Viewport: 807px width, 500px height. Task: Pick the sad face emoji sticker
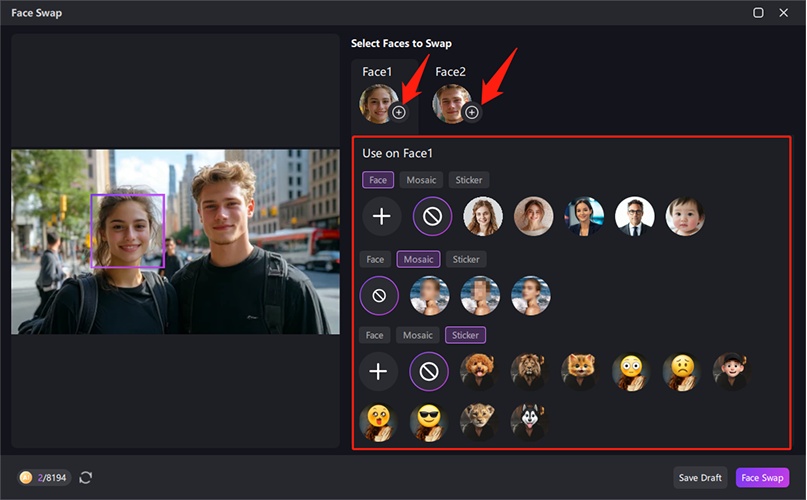coord(681,371)
